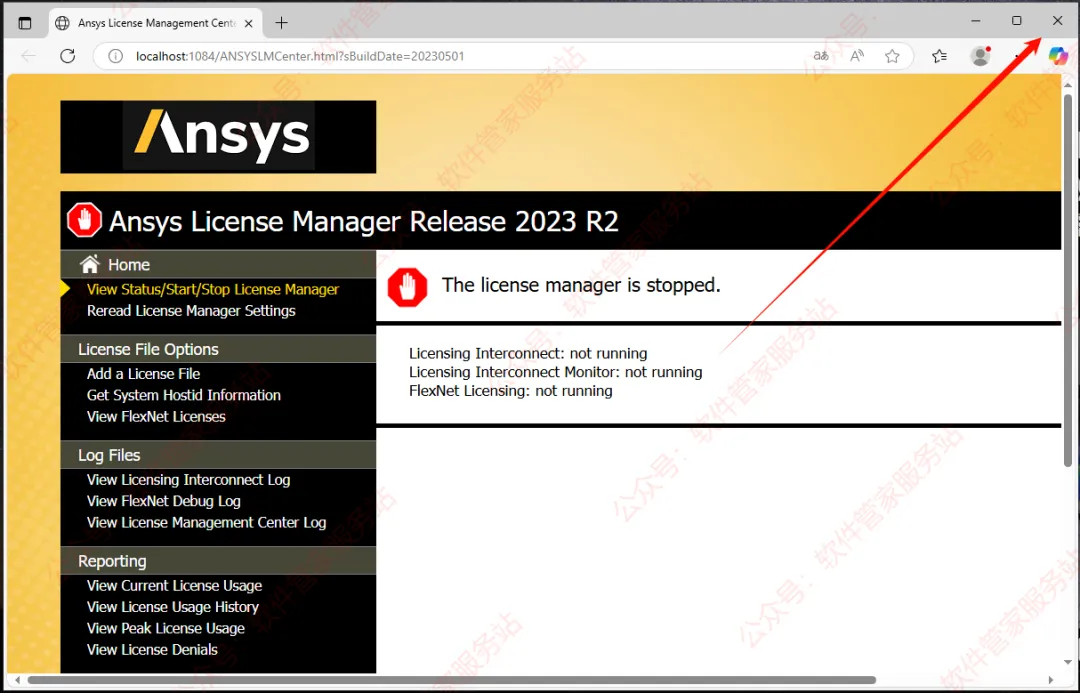
Task: Click the stop-hand icon beside stopped status
Action: (x=407, y=287)
